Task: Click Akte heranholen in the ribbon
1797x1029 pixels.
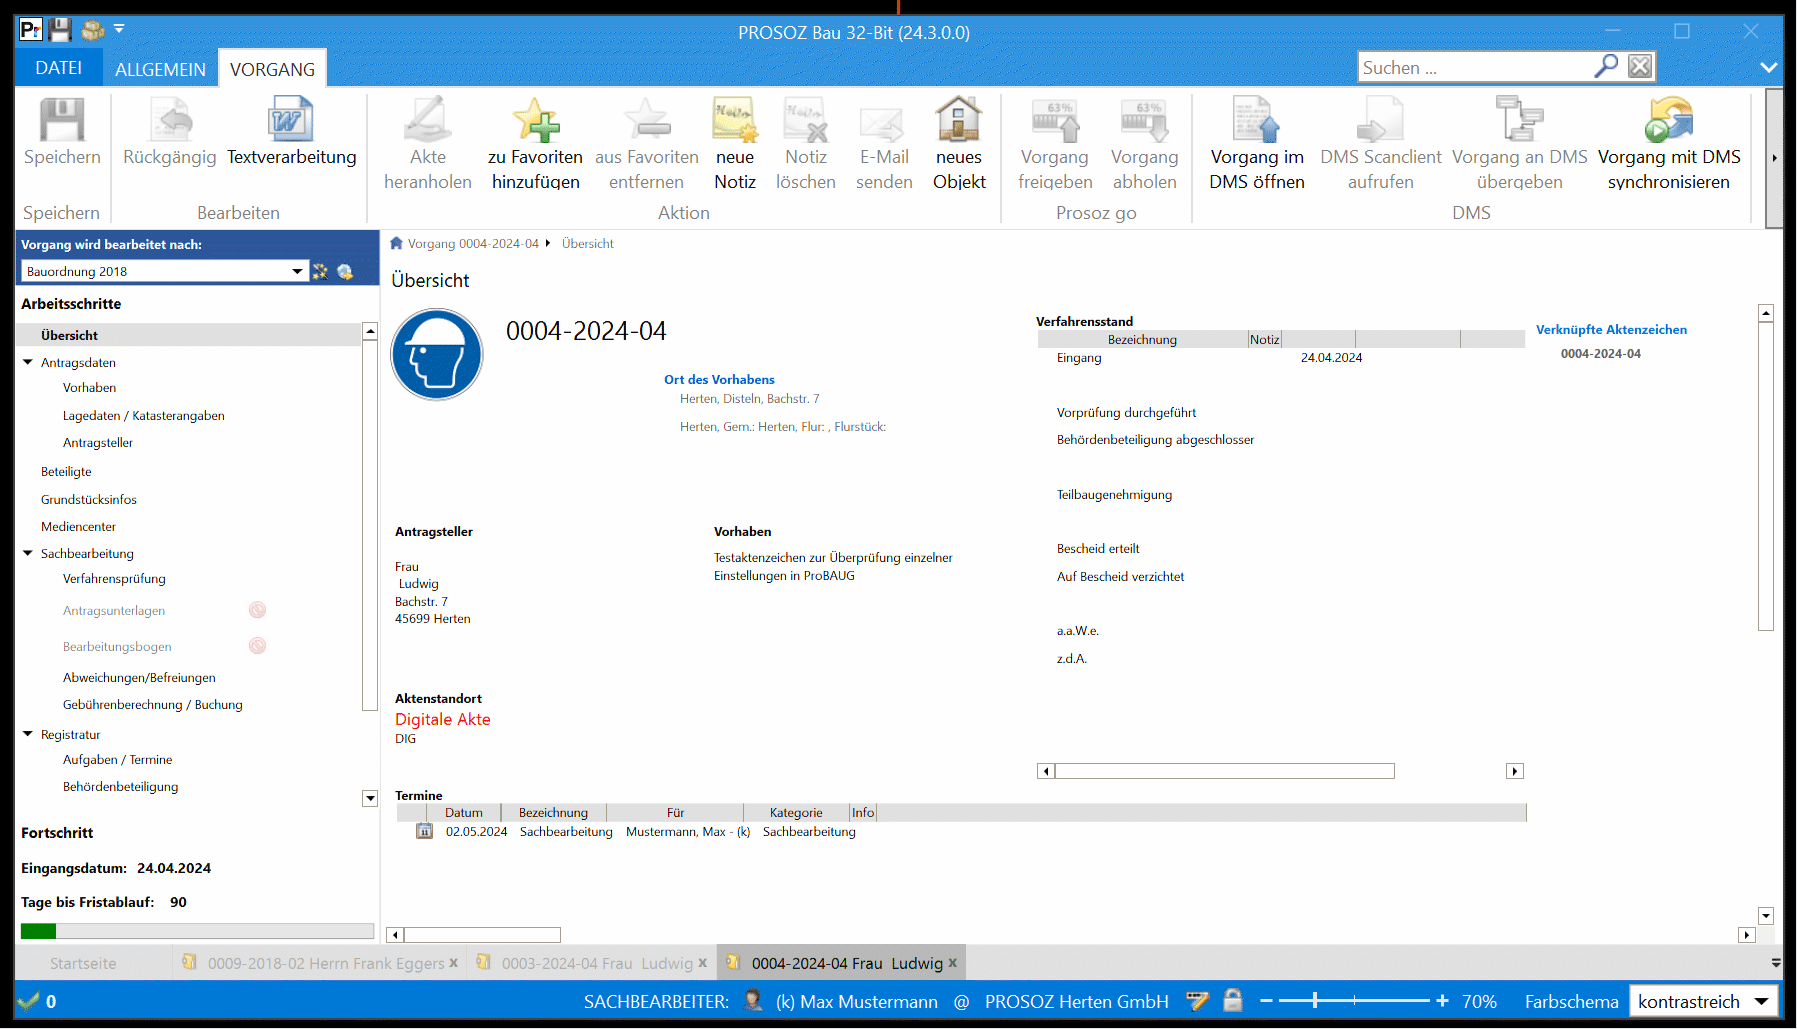Action: coord(428,144)
